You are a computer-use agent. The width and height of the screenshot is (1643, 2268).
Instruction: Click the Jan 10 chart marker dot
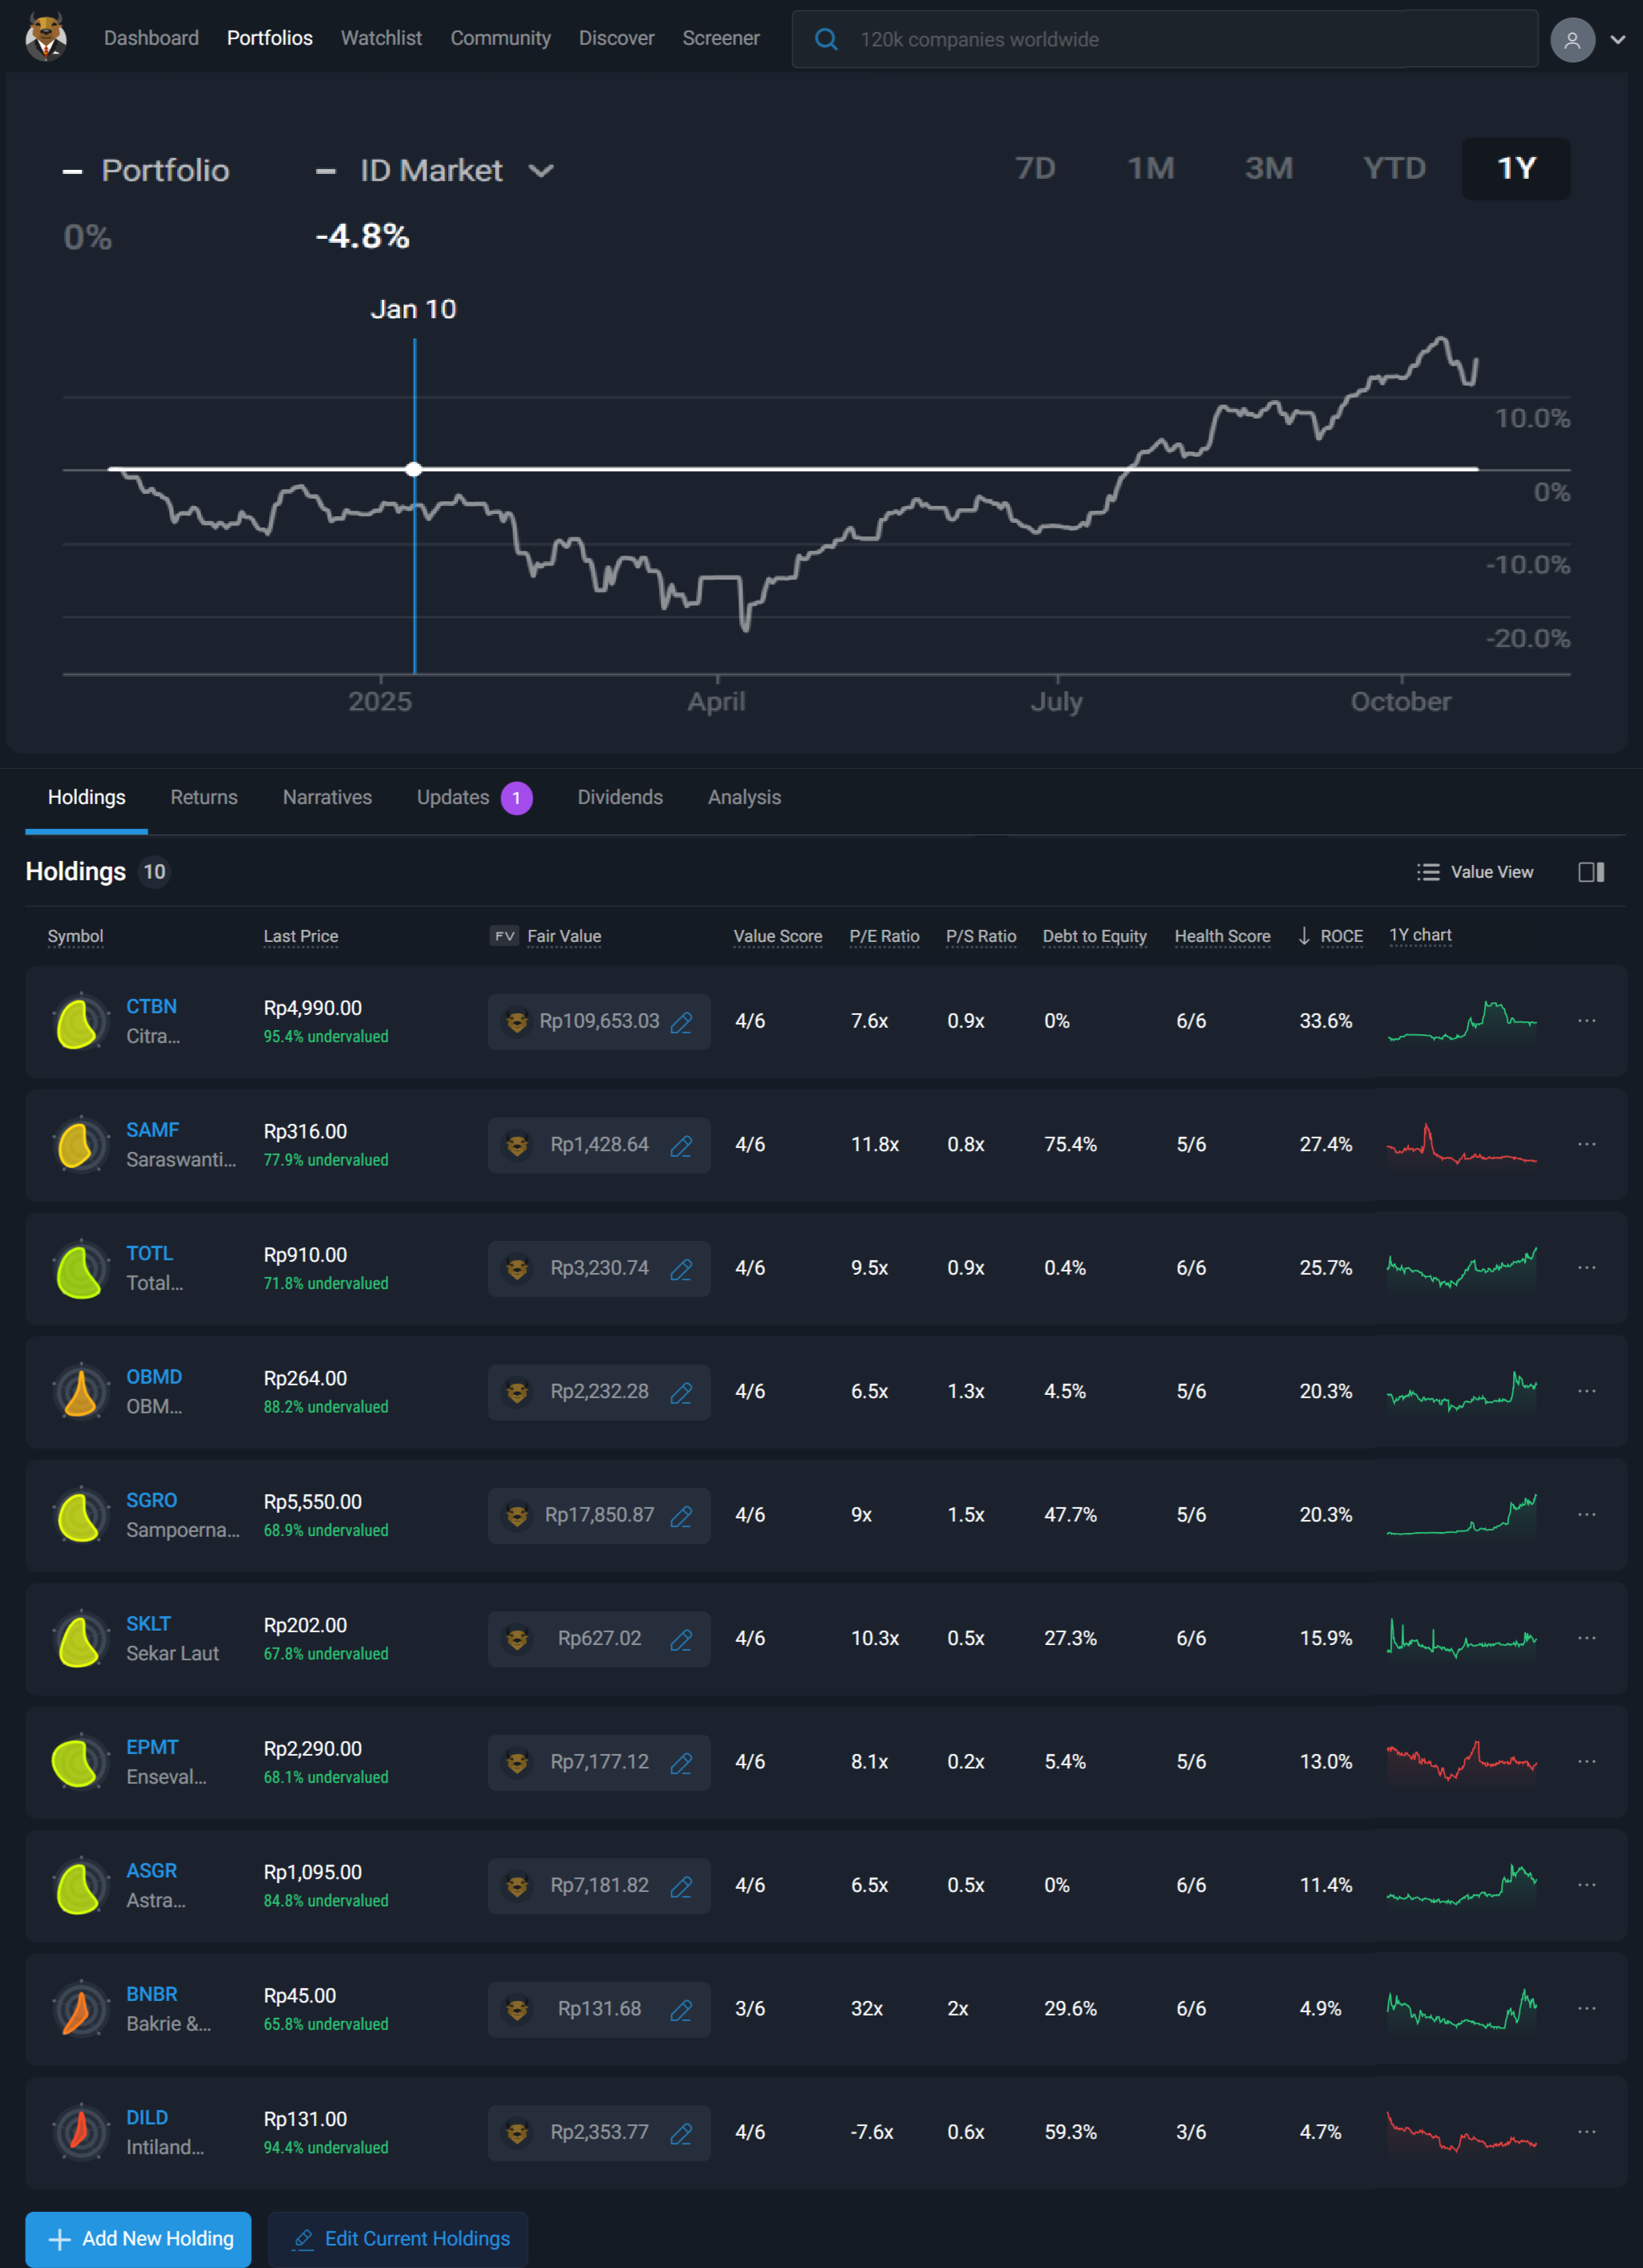(x=414, y=469)
